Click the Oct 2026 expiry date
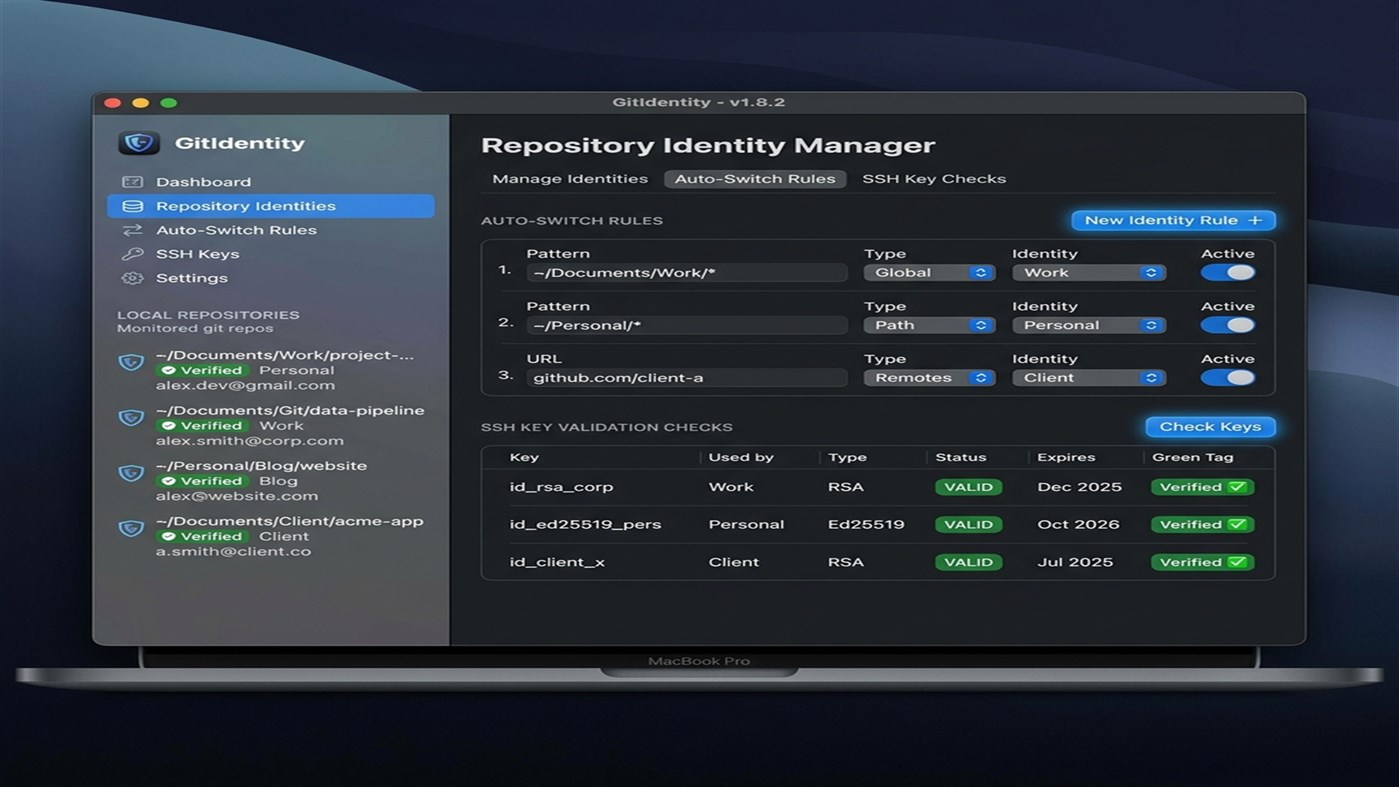Viewport: 1399px width, 787px height. tap(1079, 524)
